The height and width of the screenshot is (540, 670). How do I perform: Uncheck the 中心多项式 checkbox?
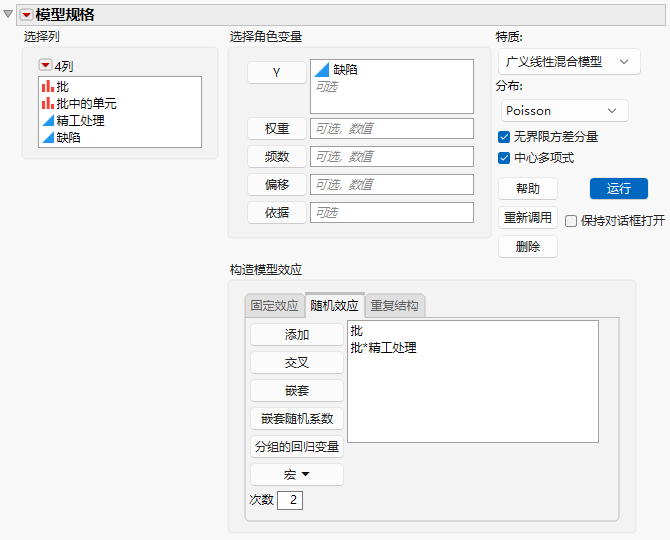pyautogui.click(x=504, y=158)
